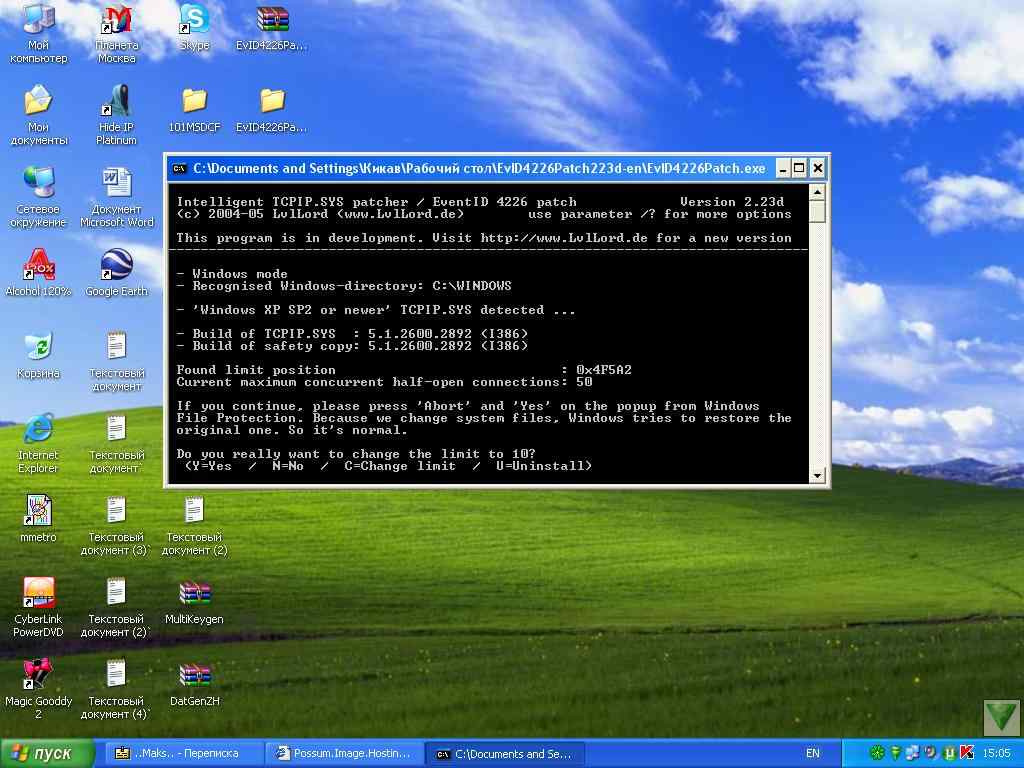Screen dimensions: 1024x768
Task: Launch the Magic Gooddy 2 shortcut
Action: (39, 688)
